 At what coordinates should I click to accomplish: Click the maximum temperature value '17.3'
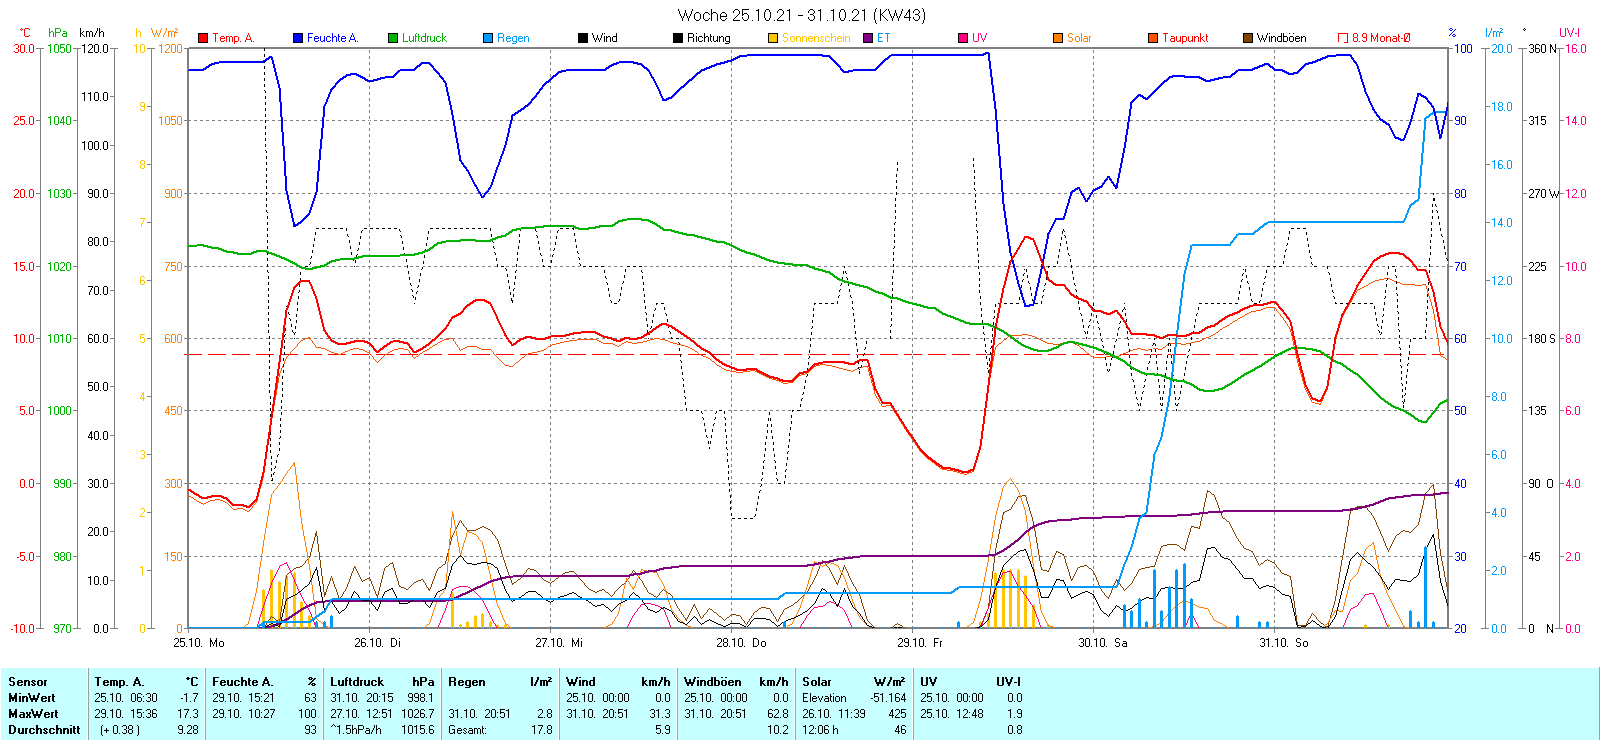(188, 714)
